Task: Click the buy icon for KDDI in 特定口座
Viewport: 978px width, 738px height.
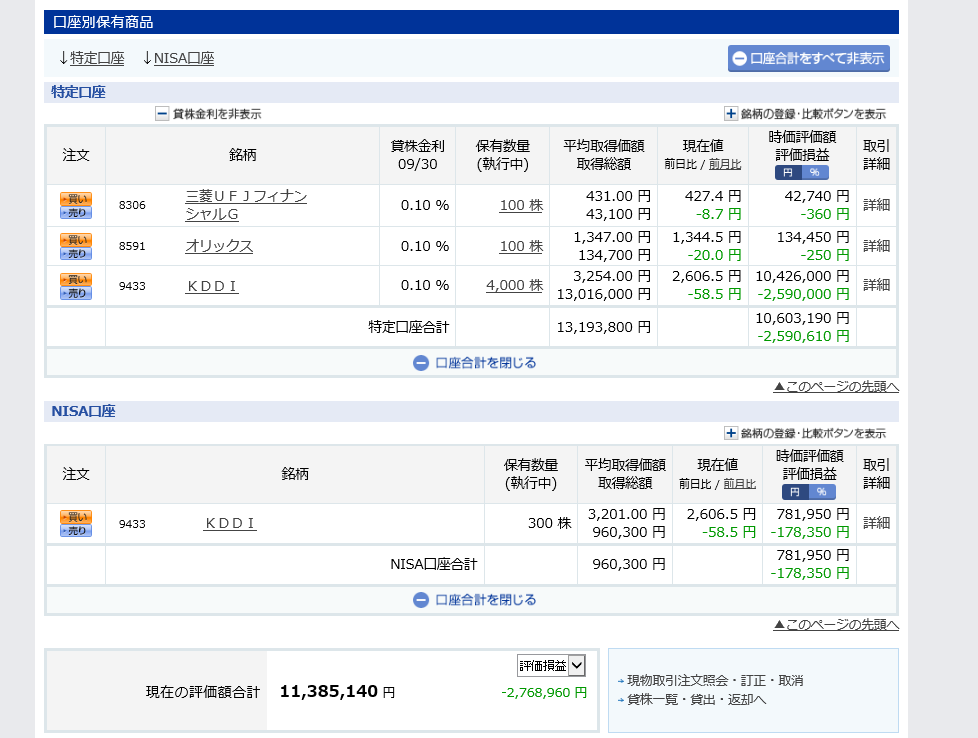Action: 76,280
